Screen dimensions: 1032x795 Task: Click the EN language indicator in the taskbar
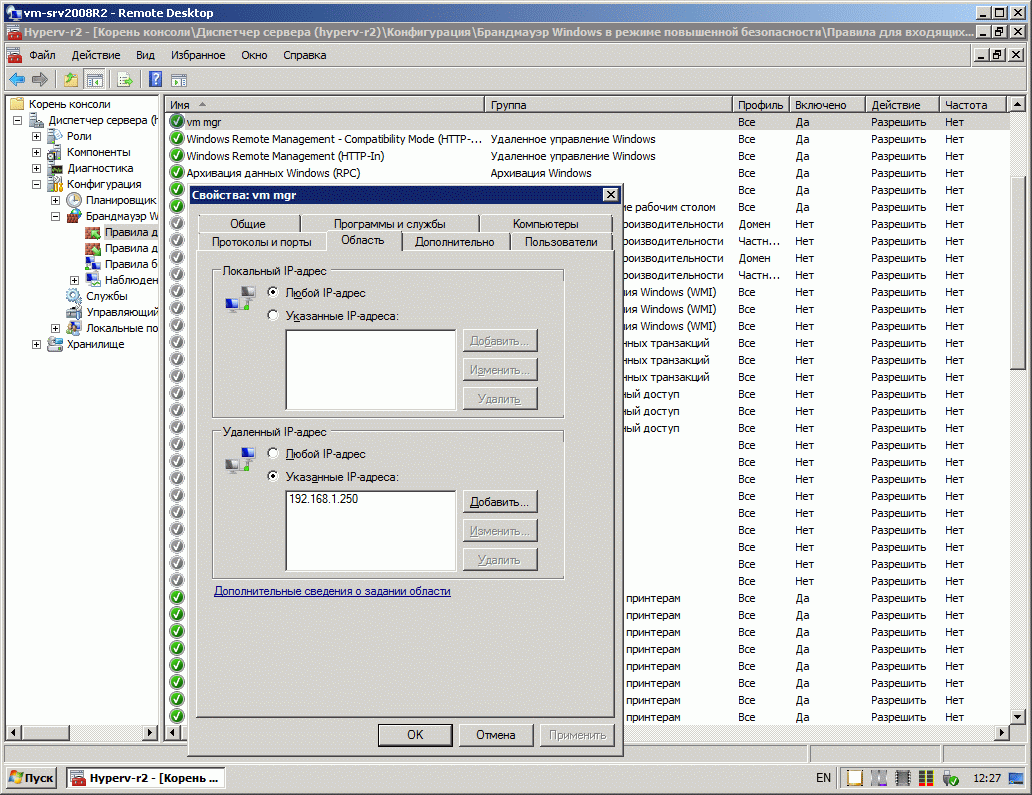(x=823, y=778)
